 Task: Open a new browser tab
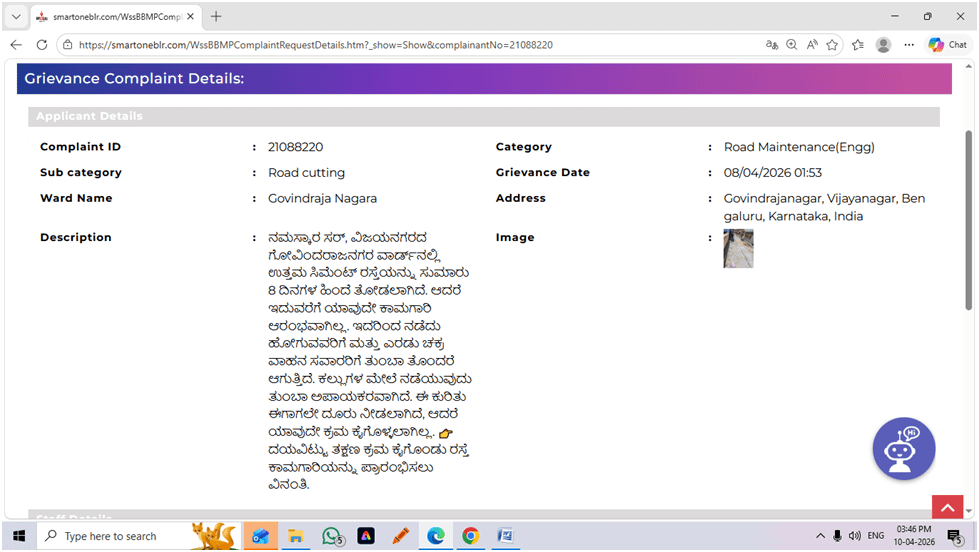tap(216, 17)
